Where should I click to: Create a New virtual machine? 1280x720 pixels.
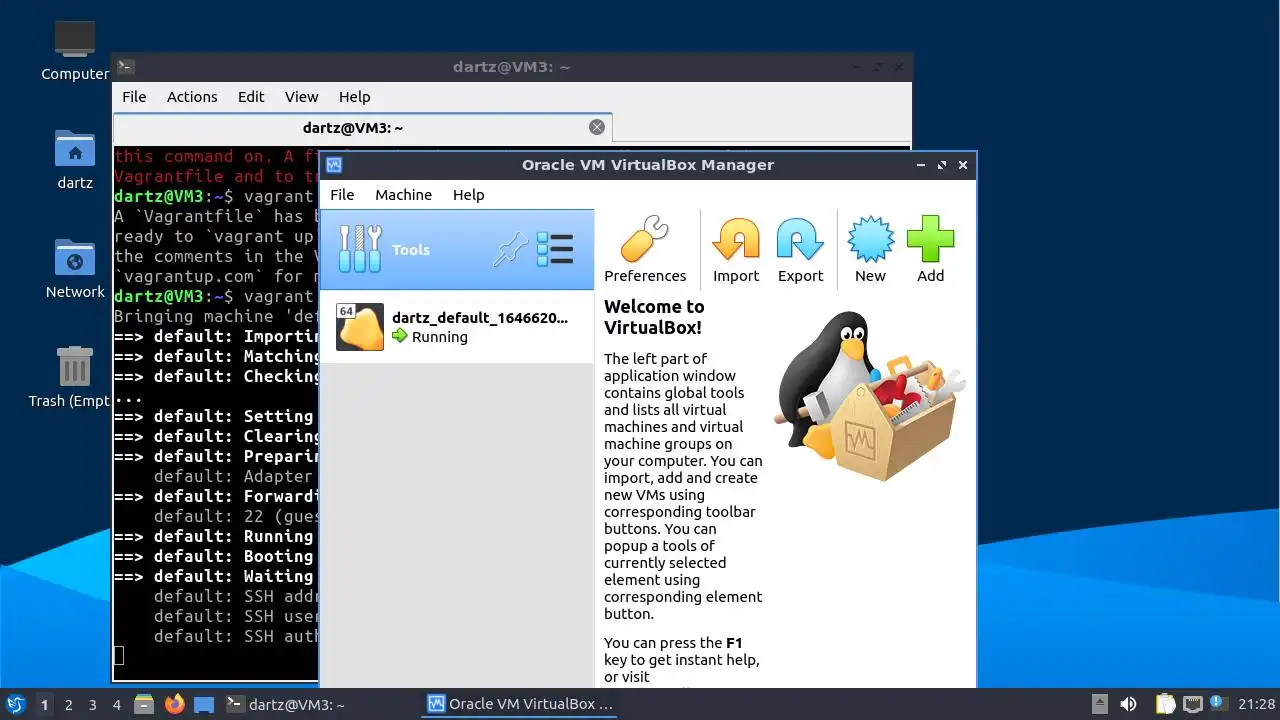tap(870, 250)
